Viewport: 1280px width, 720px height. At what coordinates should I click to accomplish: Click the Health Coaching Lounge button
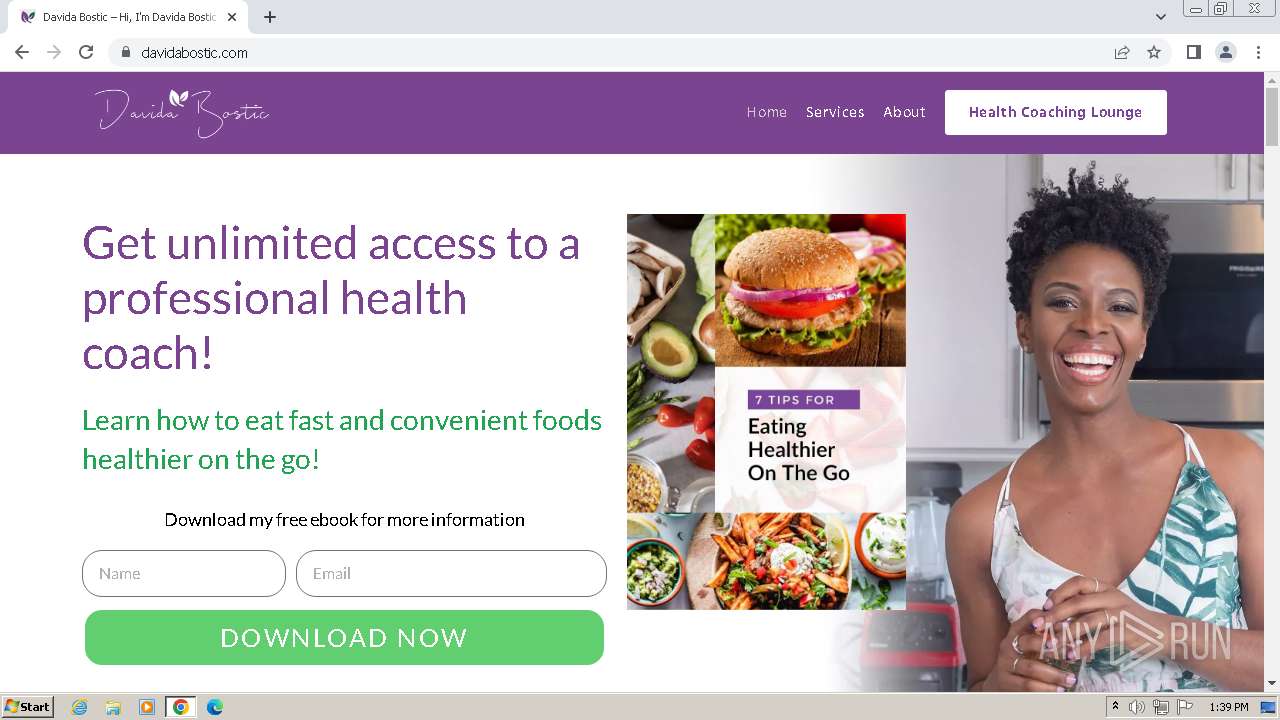(x=1056, y=112)
